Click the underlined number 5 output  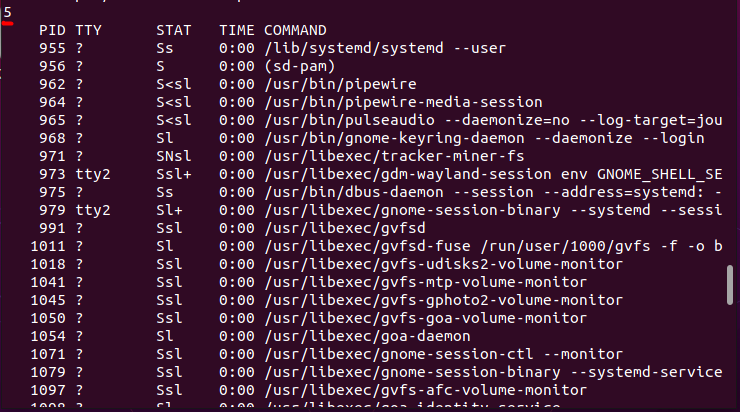(7, 13)
